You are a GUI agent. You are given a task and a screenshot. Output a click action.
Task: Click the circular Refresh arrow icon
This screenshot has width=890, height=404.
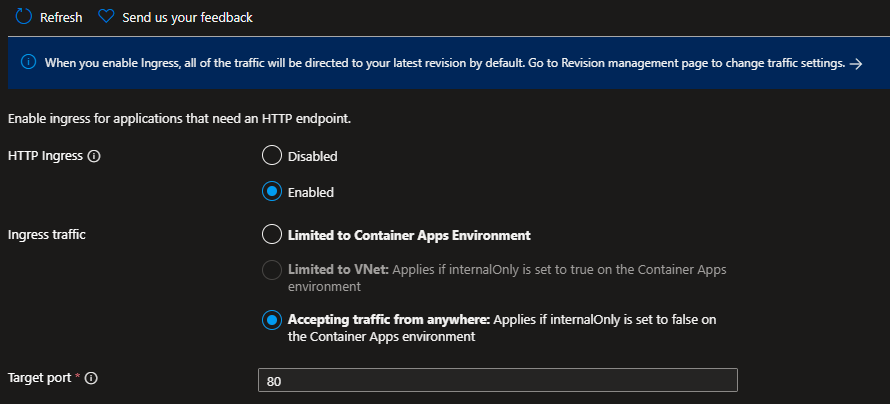(x=25, y=17)
